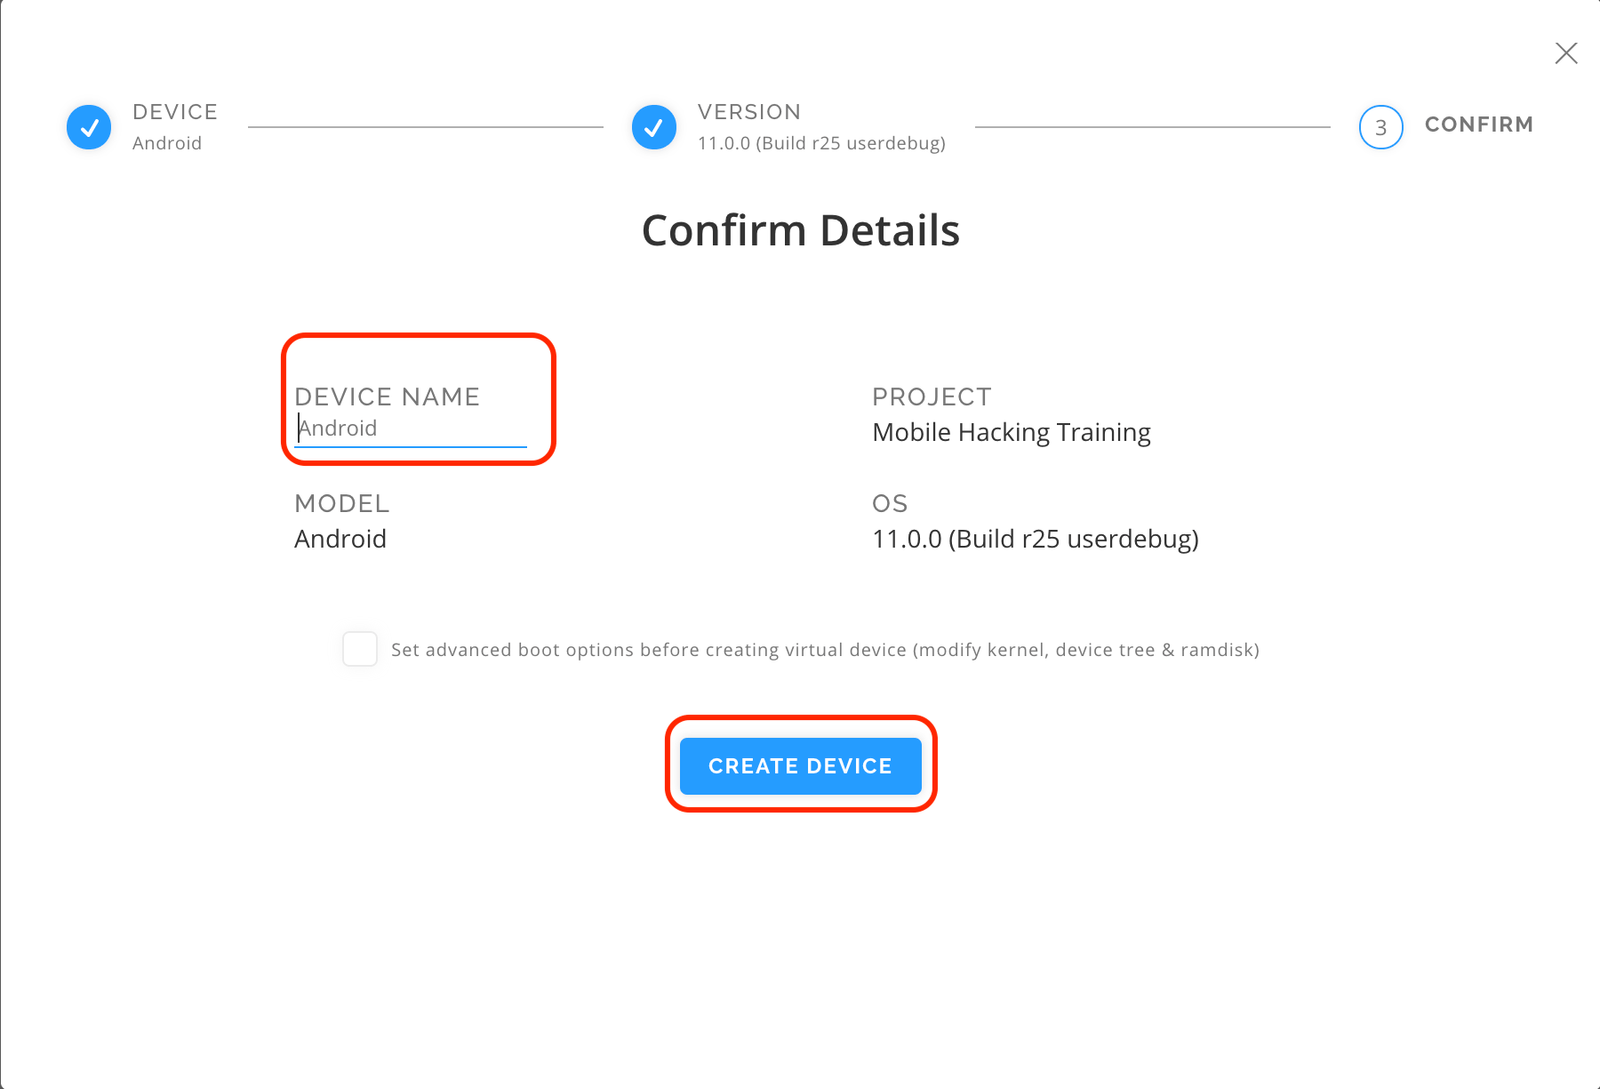This screenshot has height=1089, width=1600.
Task: Select the VERSION step label
Action: point(749,111)
